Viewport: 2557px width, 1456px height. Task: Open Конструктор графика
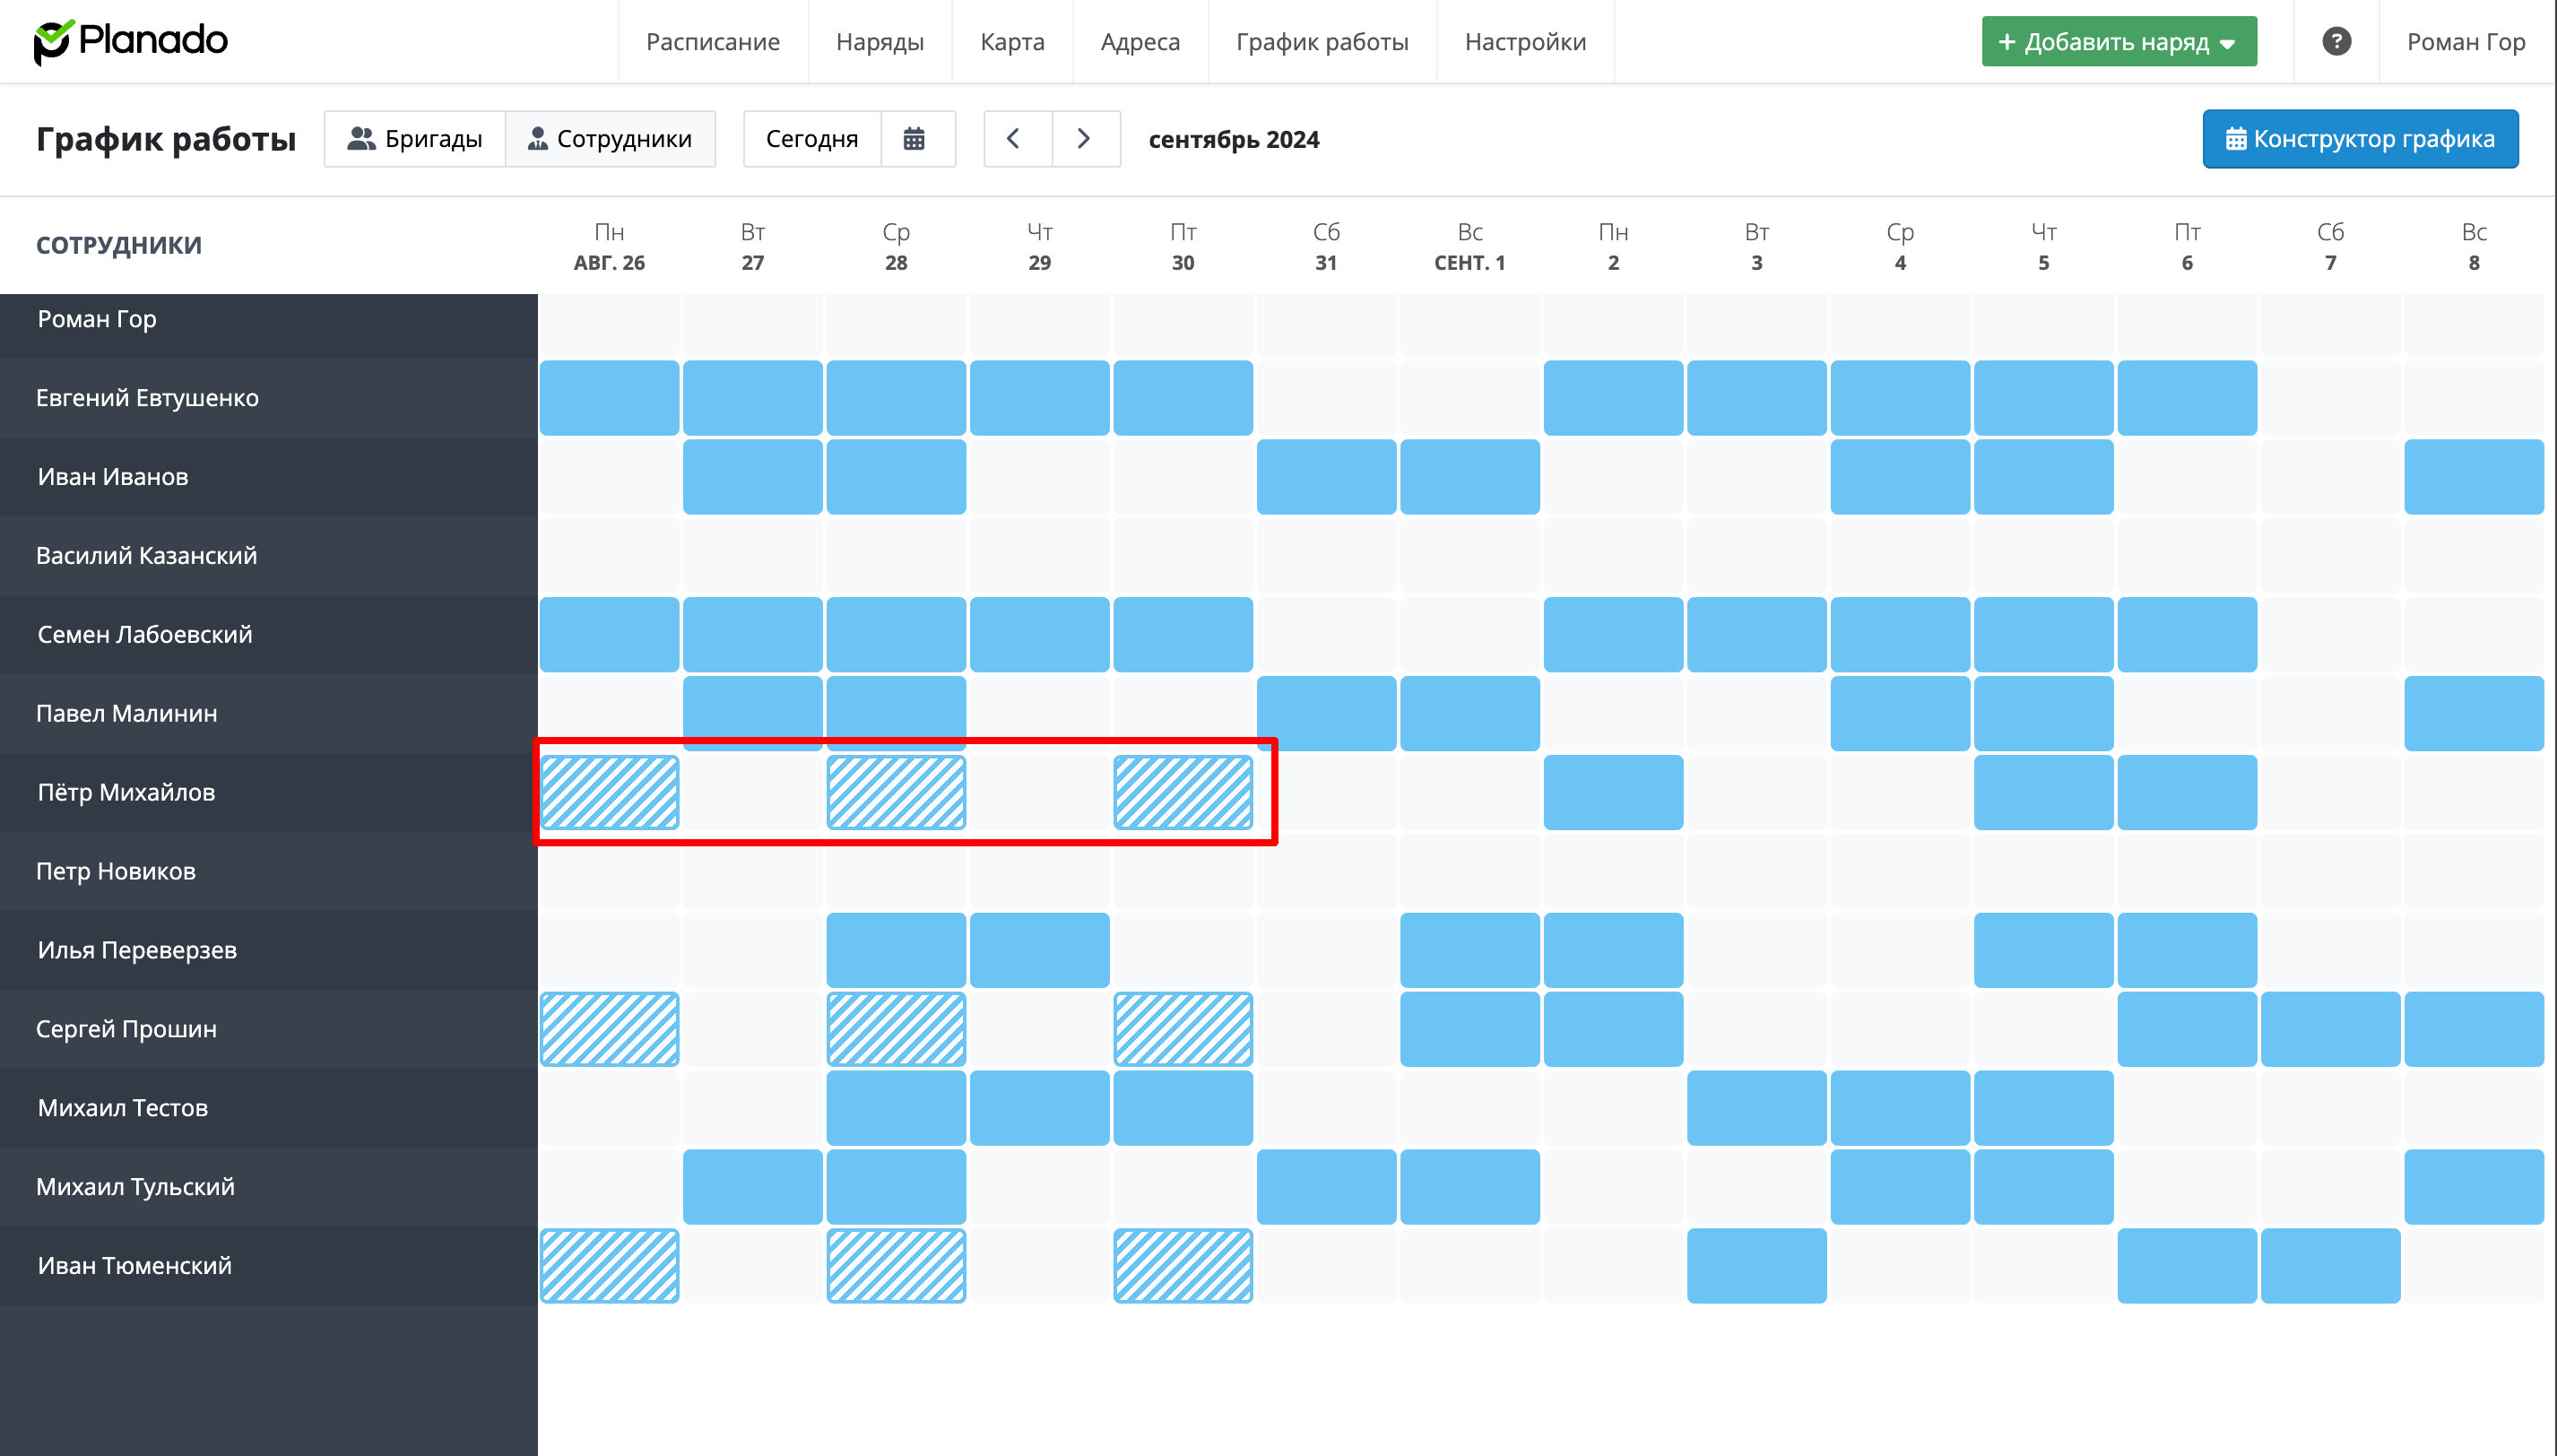2359,139
